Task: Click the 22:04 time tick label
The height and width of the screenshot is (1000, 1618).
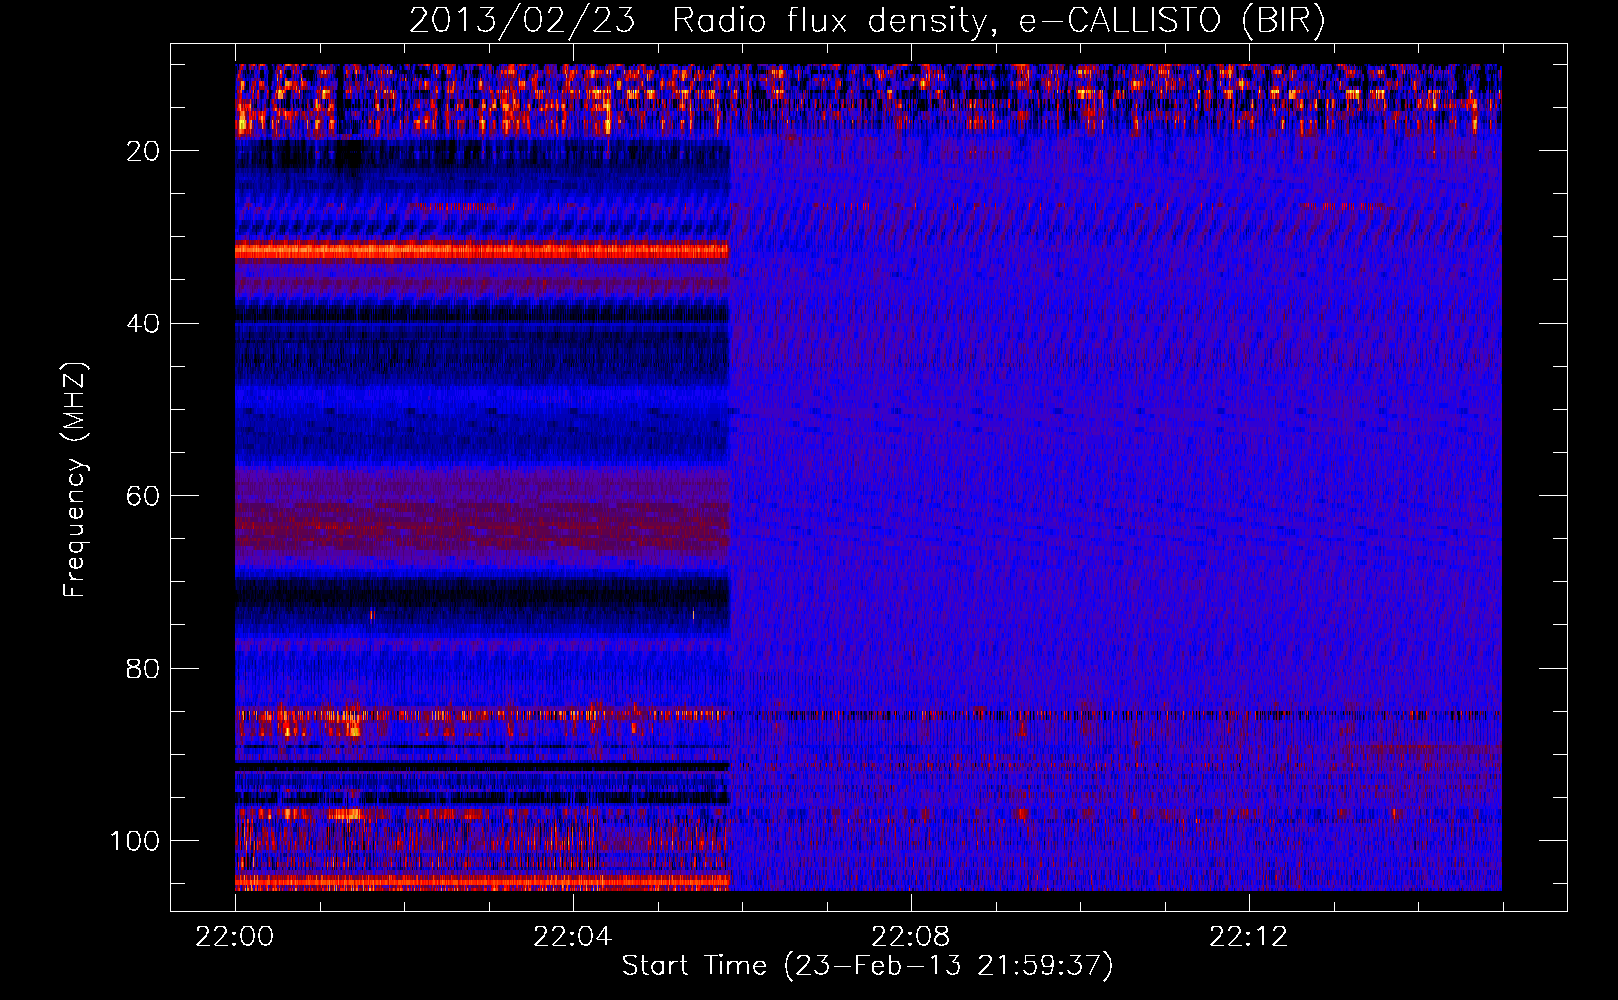Action: (573, 937)
